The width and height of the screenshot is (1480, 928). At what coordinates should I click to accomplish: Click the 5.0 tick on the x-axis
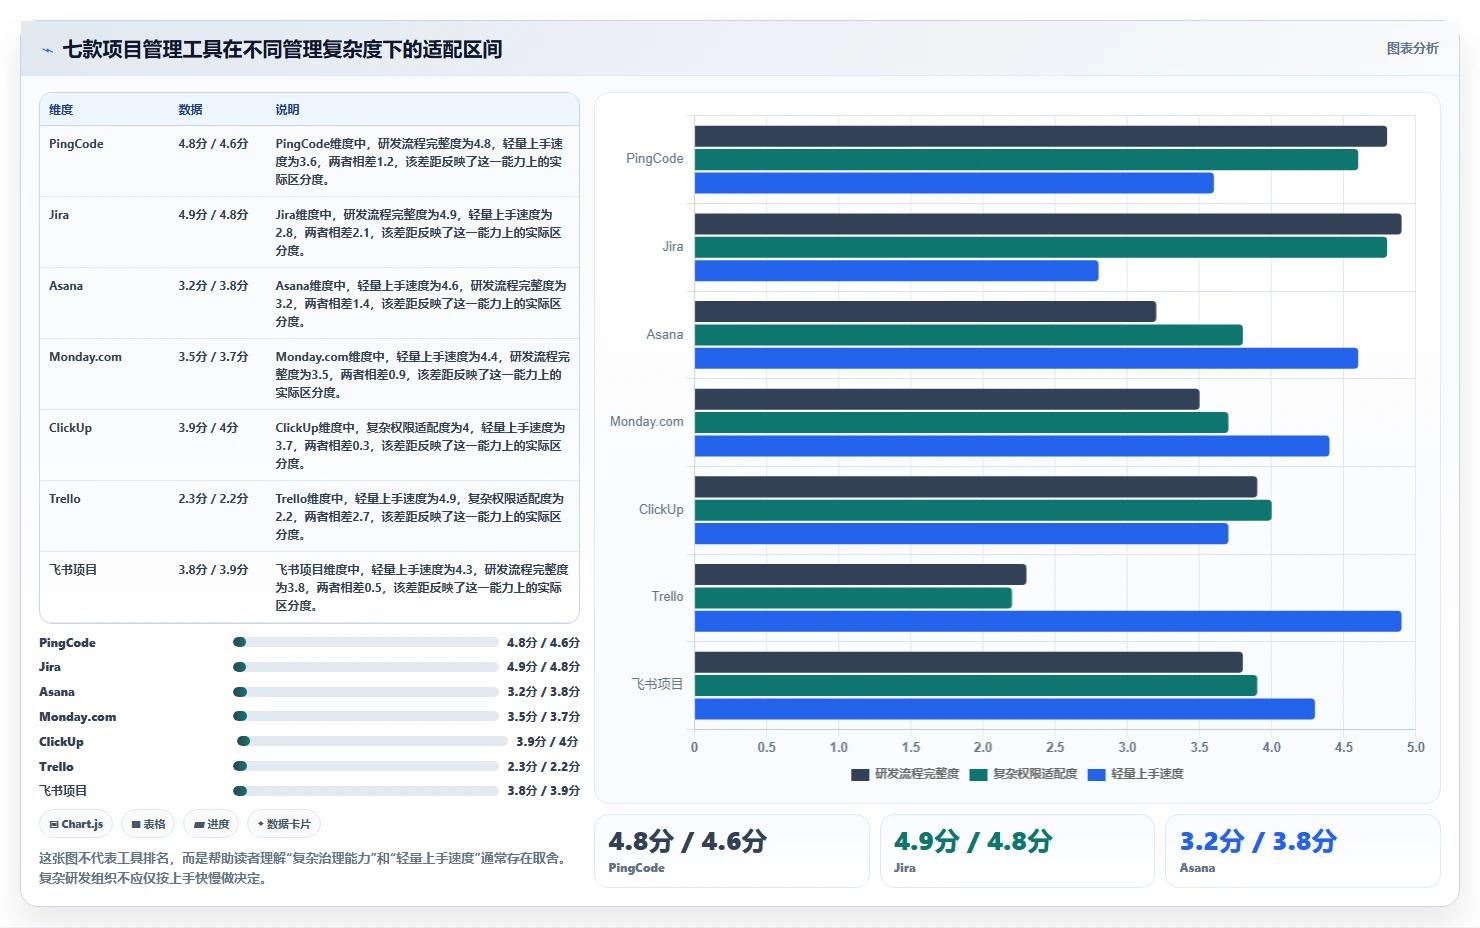(1416, 747)
